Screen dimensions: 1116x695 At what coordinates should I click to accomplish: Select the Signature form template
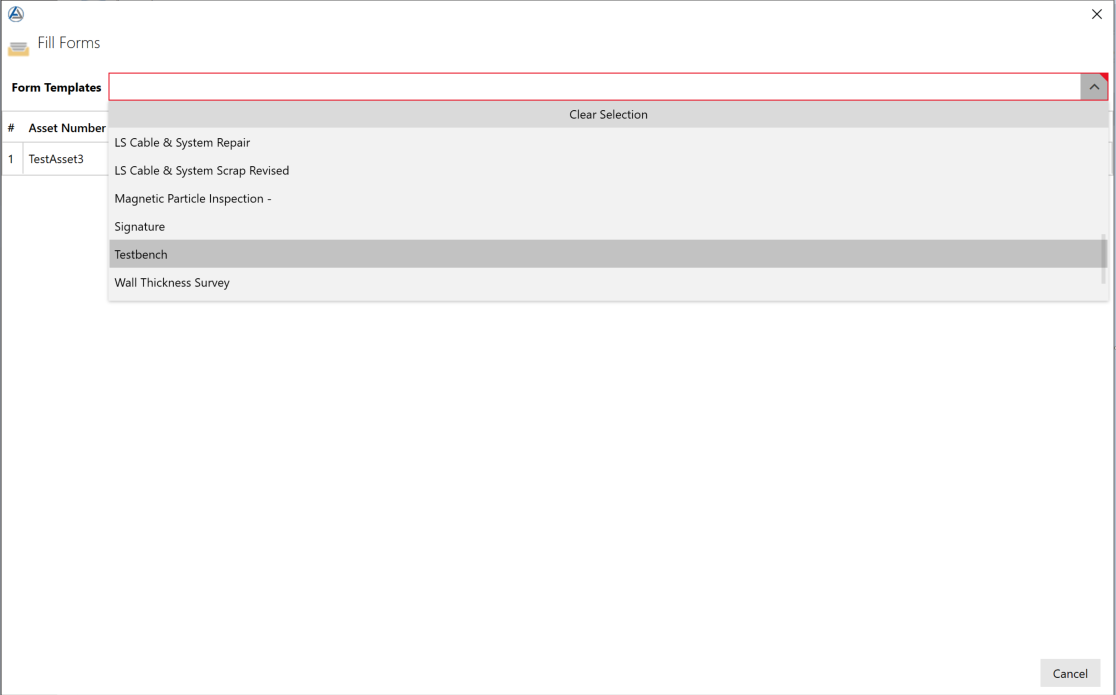(140, 227)
